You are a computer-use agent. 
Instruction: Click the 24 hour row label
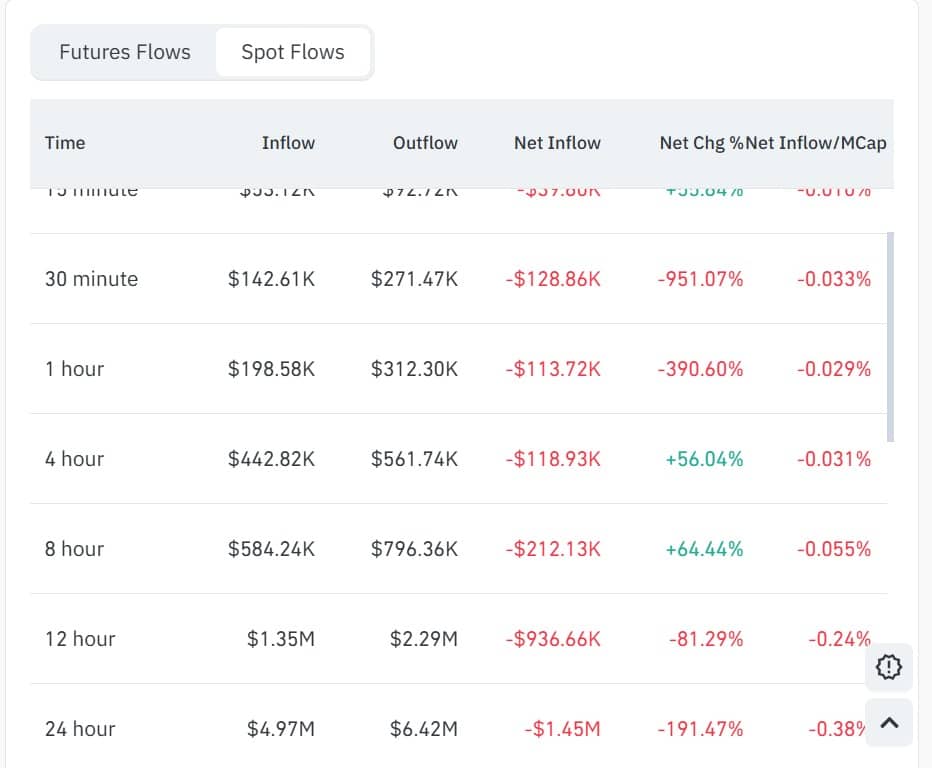[80, 729]
